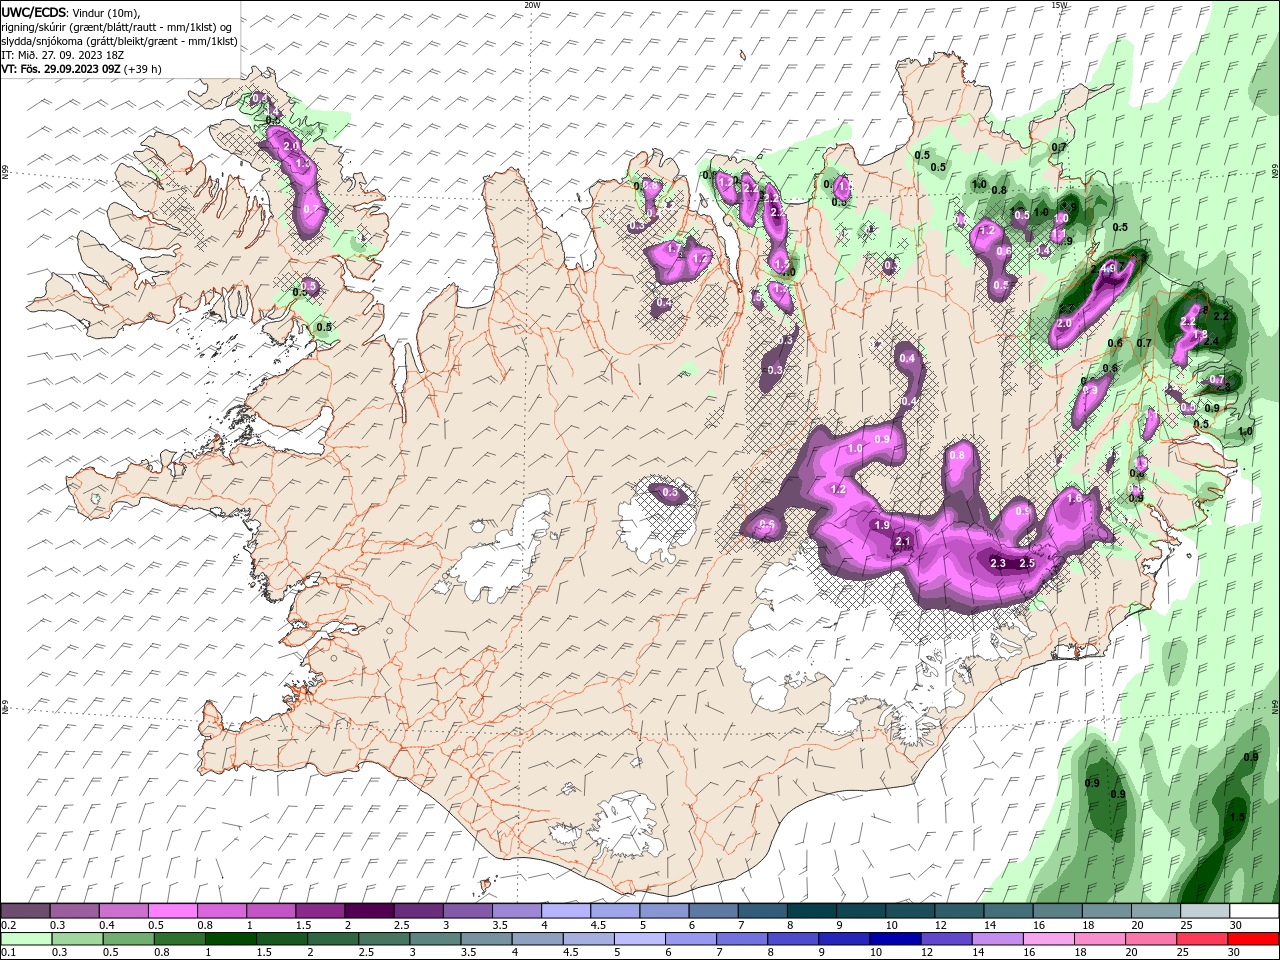Click upper legend swatch between 2 and 2.5

coord(369,911)
